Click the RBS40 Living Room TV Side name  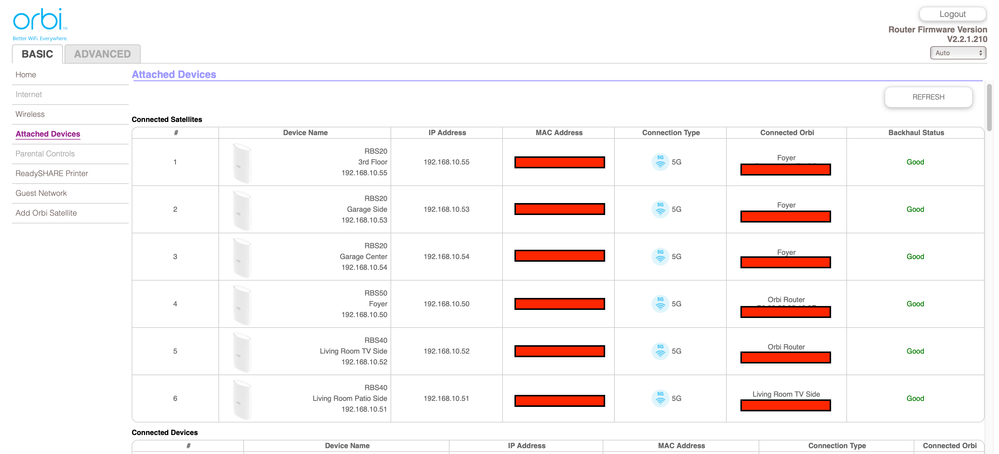(x=354, y=351)
